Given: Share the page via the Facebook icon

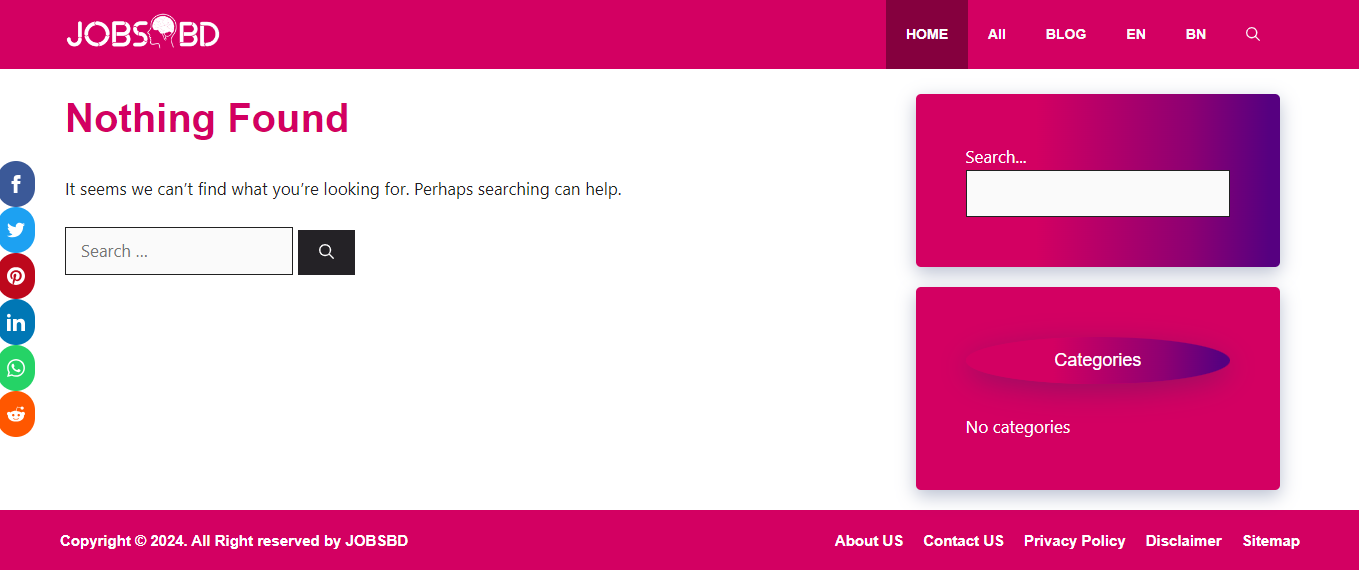Looking at the screenshot, I should coord(16,184).
